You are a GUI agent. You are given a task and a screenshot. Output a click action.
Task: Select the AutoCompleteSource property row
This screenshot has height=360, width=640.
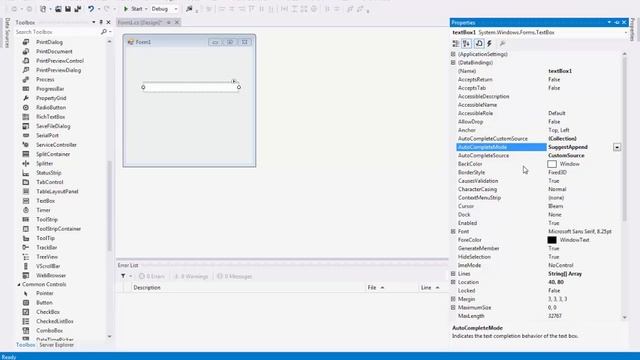tap(539, 156)
